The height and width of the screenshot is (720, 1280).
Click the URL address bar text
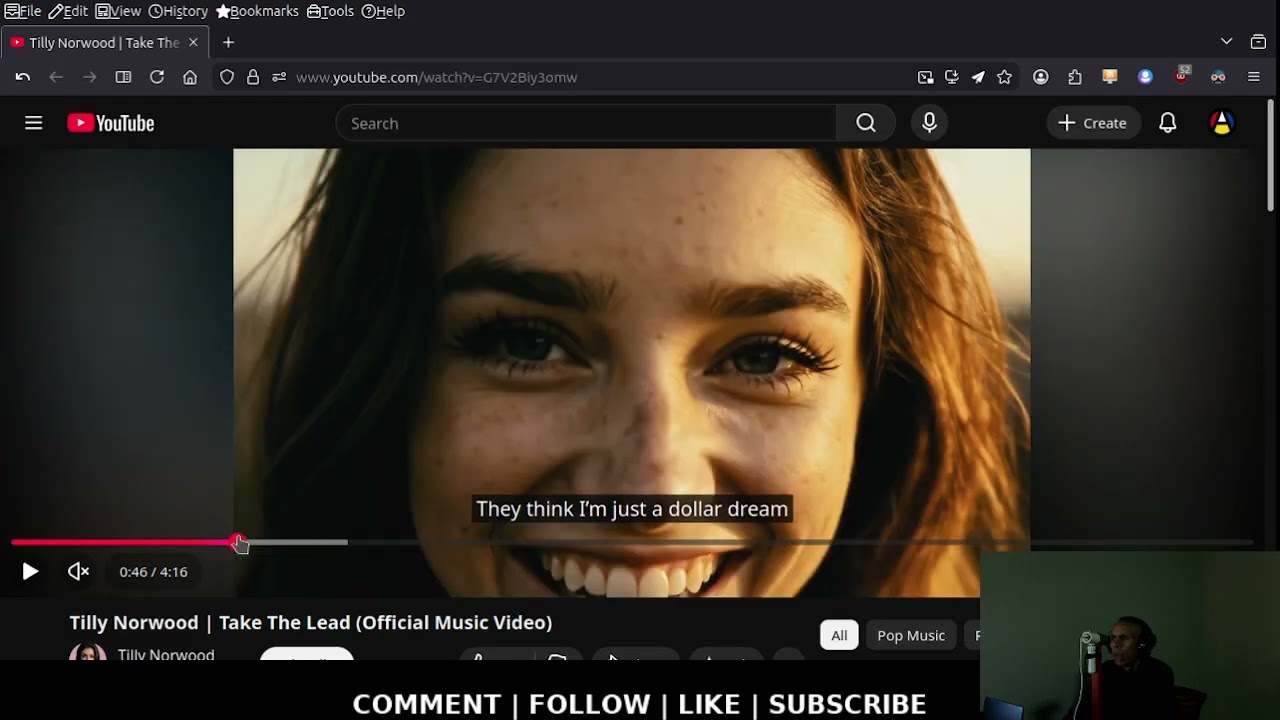[x=437, y=77]
